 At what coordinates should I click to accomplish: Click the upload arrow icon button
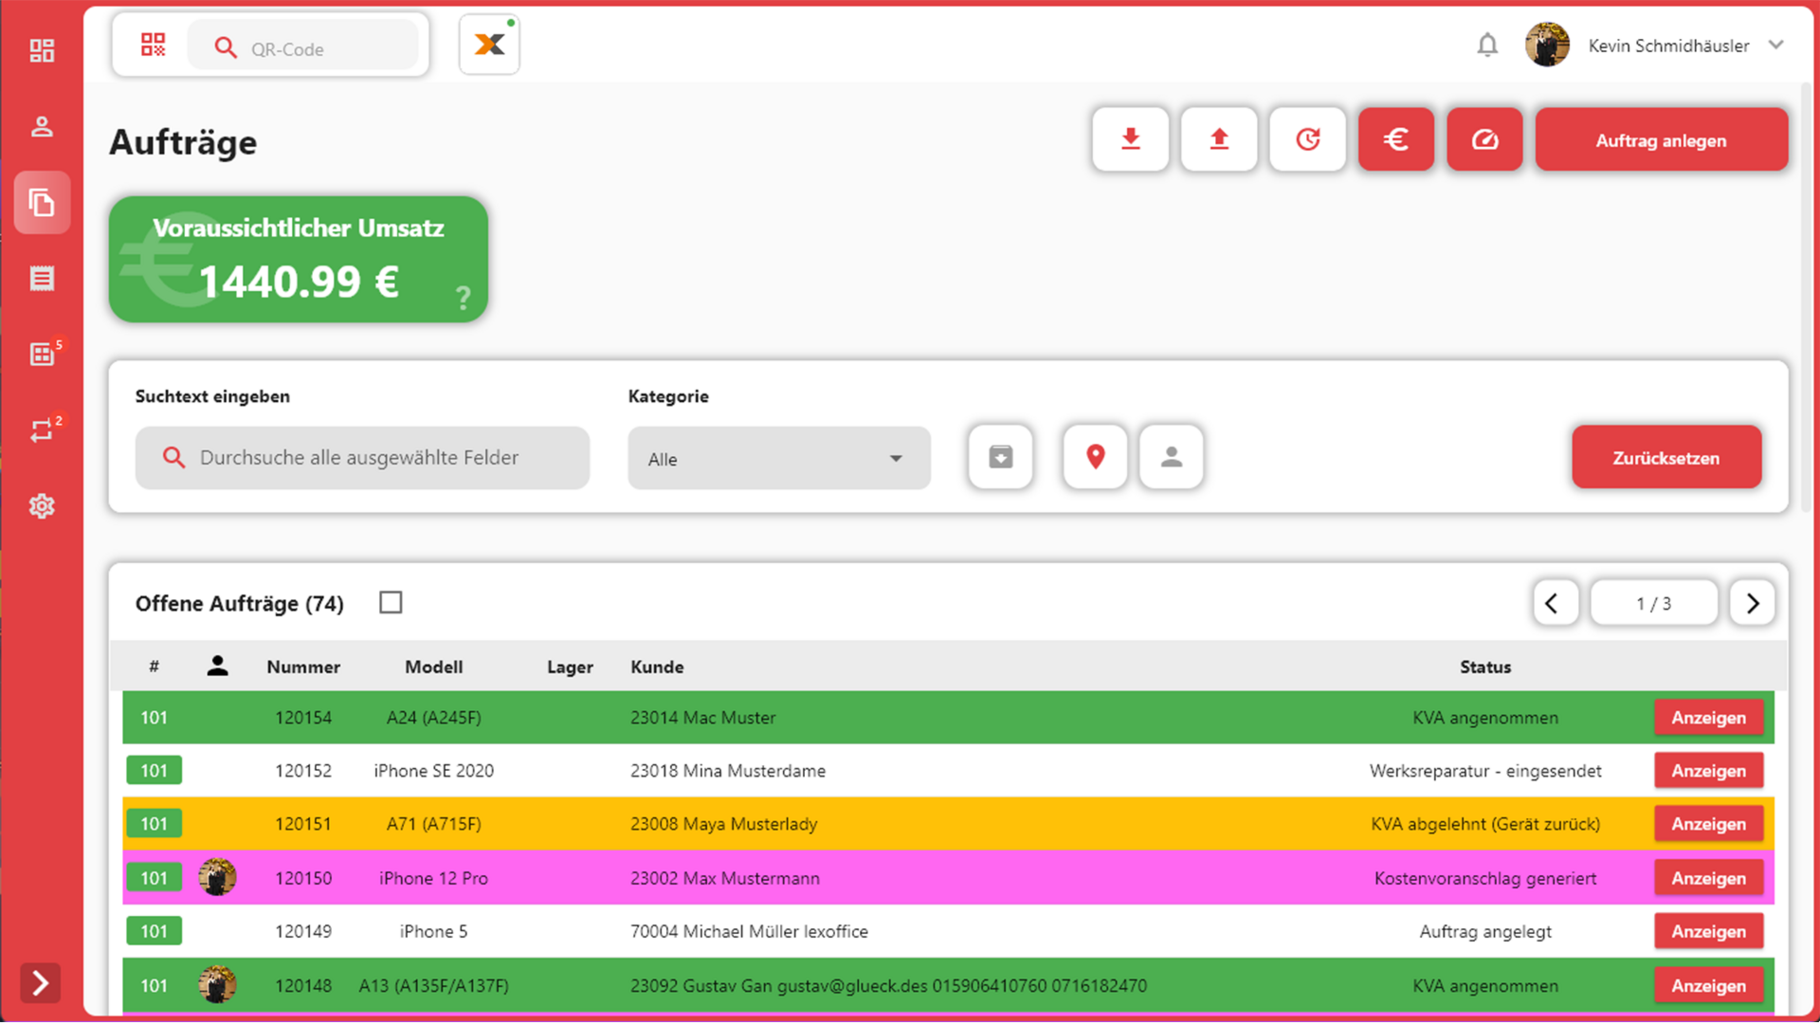(1218, 140)
